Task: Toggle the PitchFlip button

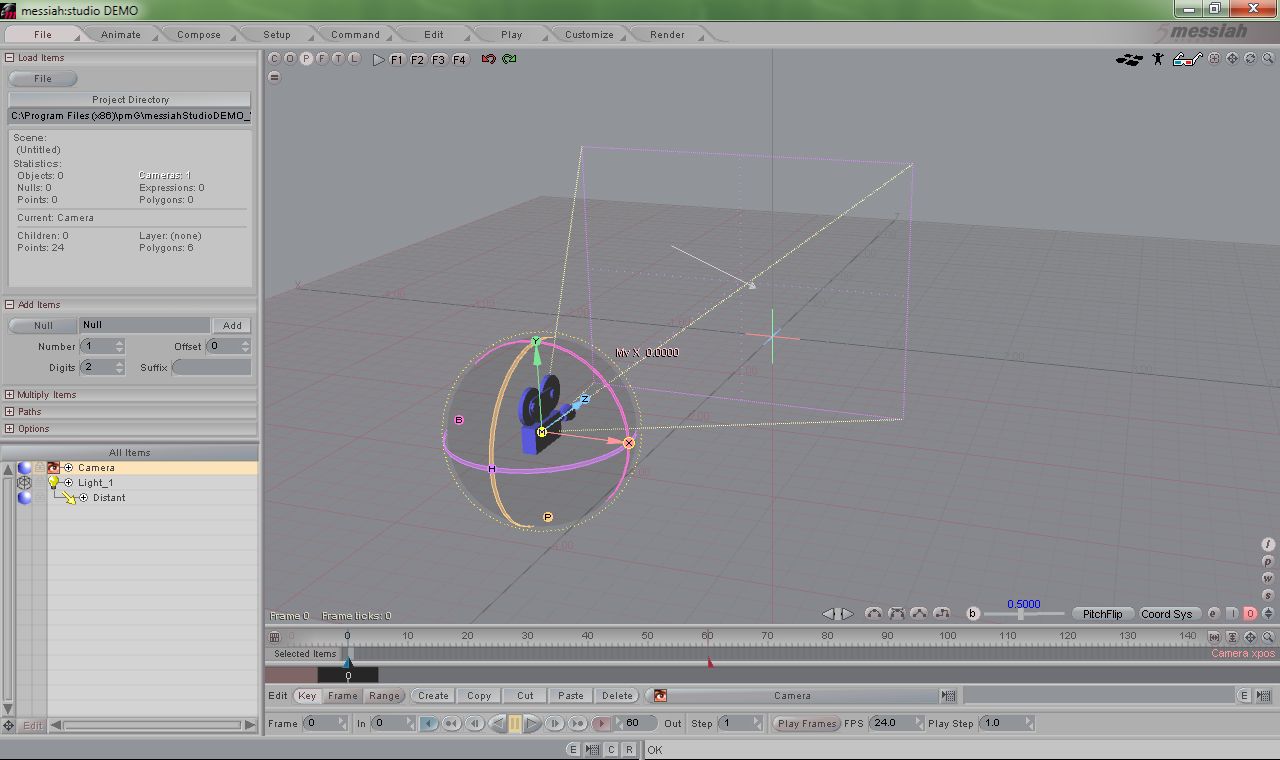Action: (1102, 614)
